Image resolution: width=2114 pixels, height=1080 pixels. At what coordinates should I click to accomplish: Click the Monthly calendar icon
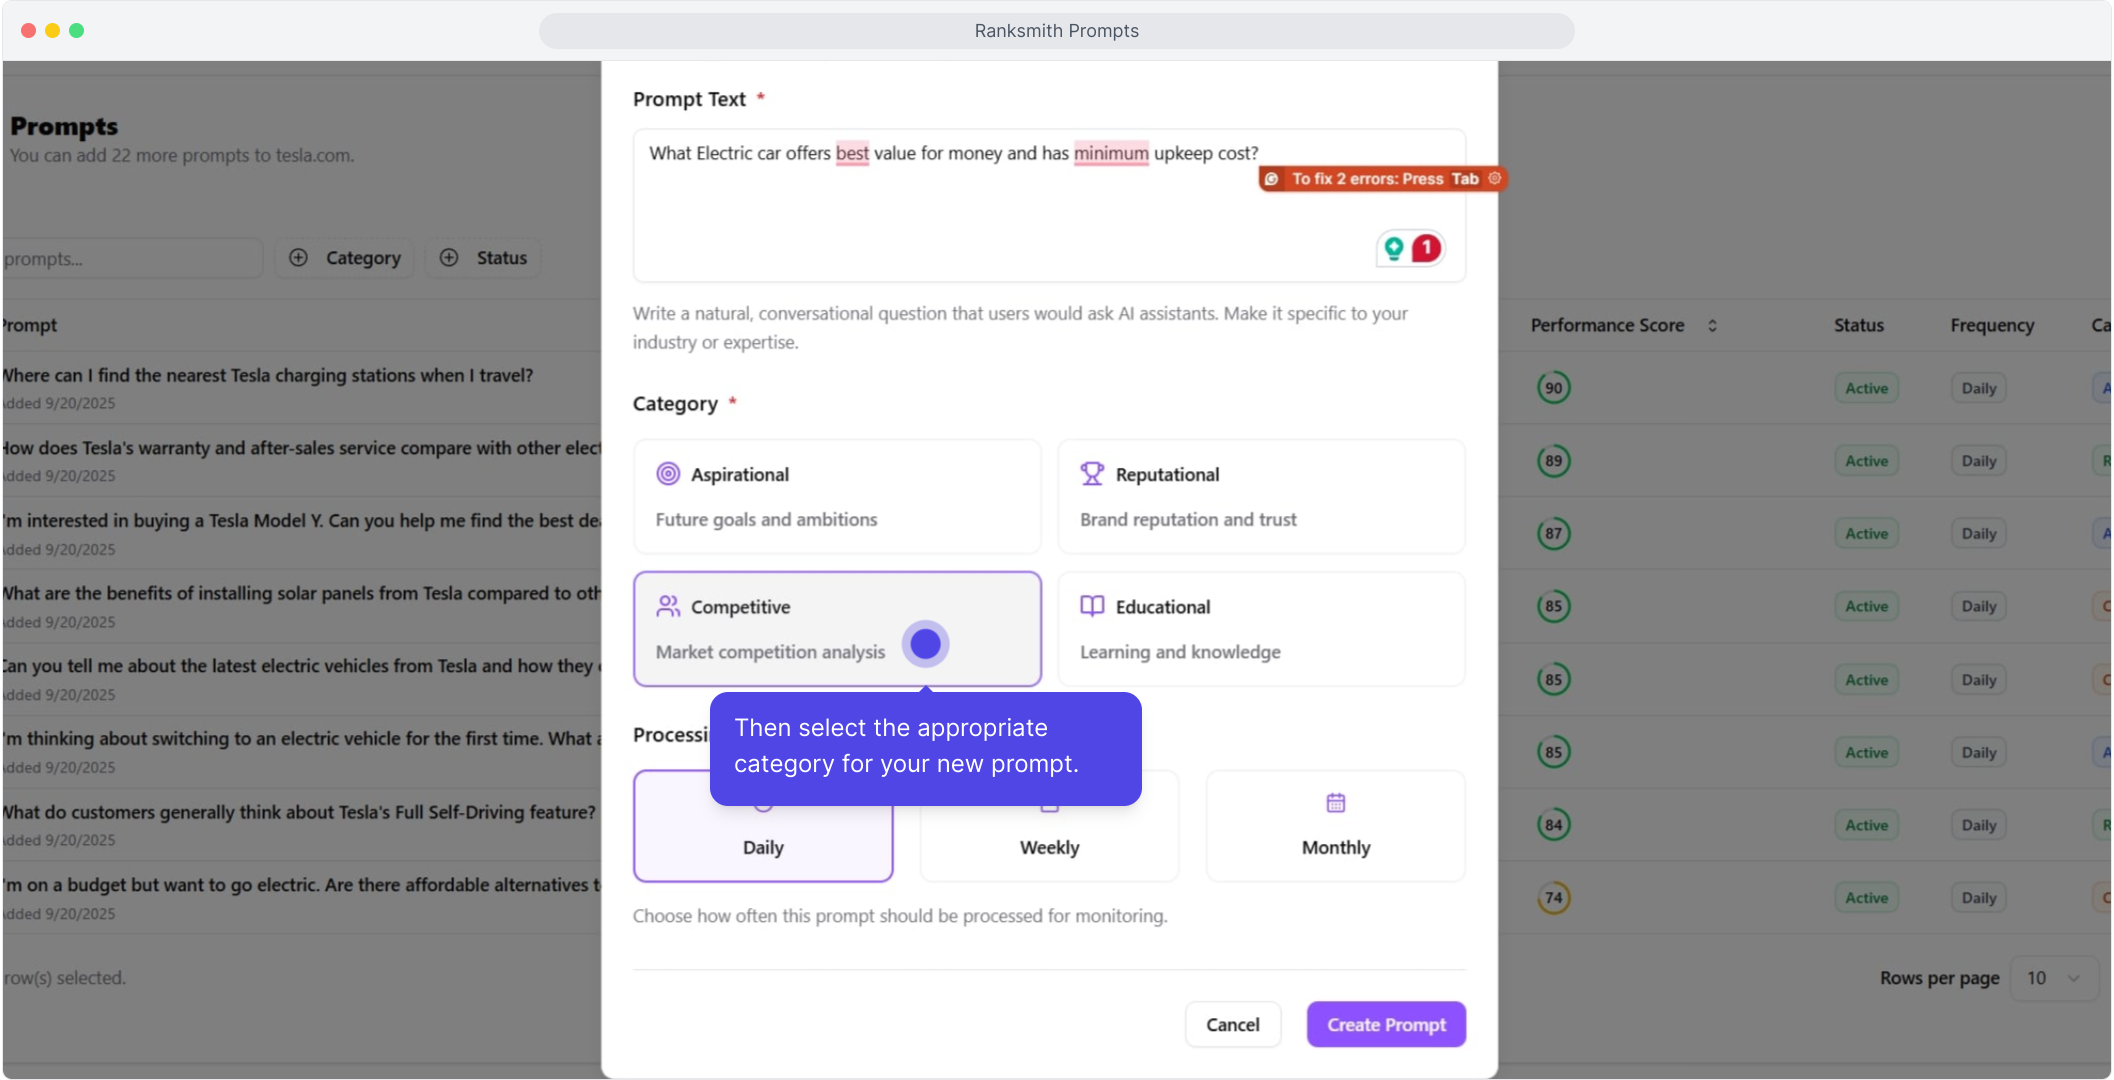[1335, 803]
